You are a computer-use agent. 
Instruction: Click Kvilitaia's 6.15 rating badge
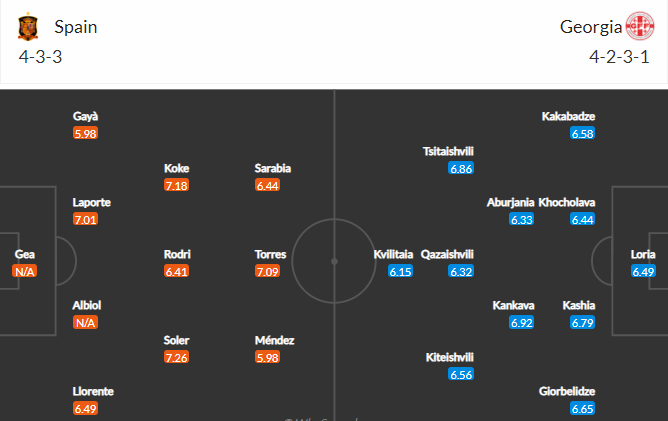400,271
